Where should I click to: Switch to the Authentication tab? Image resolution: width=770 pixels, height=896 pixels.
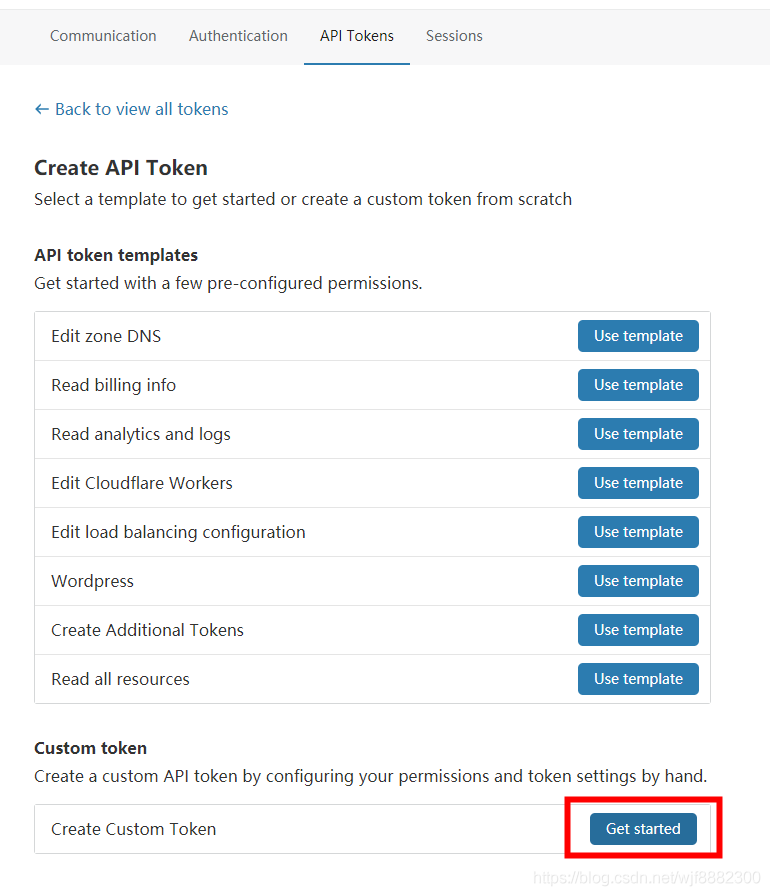238,36
